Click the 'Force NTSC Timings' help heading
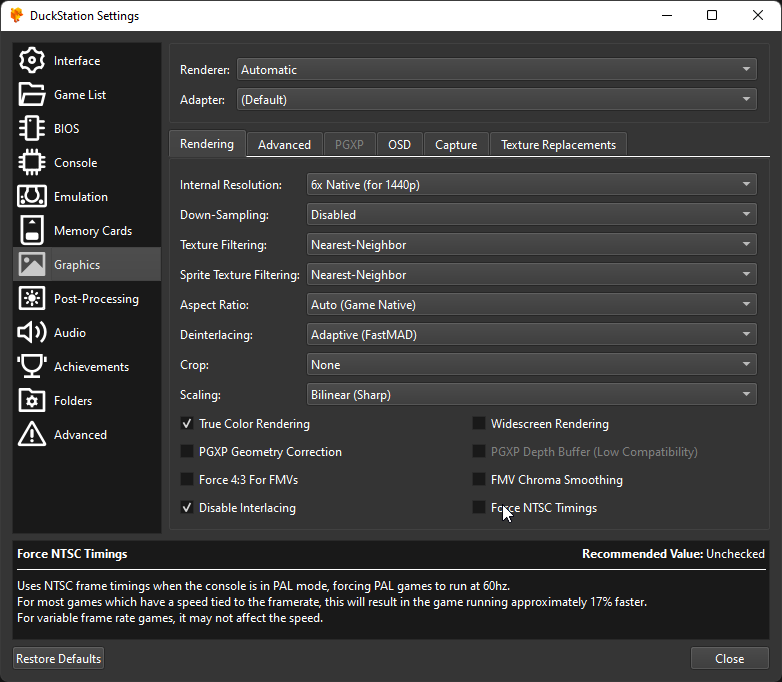The image size is (782, 682). click(72, 554)
